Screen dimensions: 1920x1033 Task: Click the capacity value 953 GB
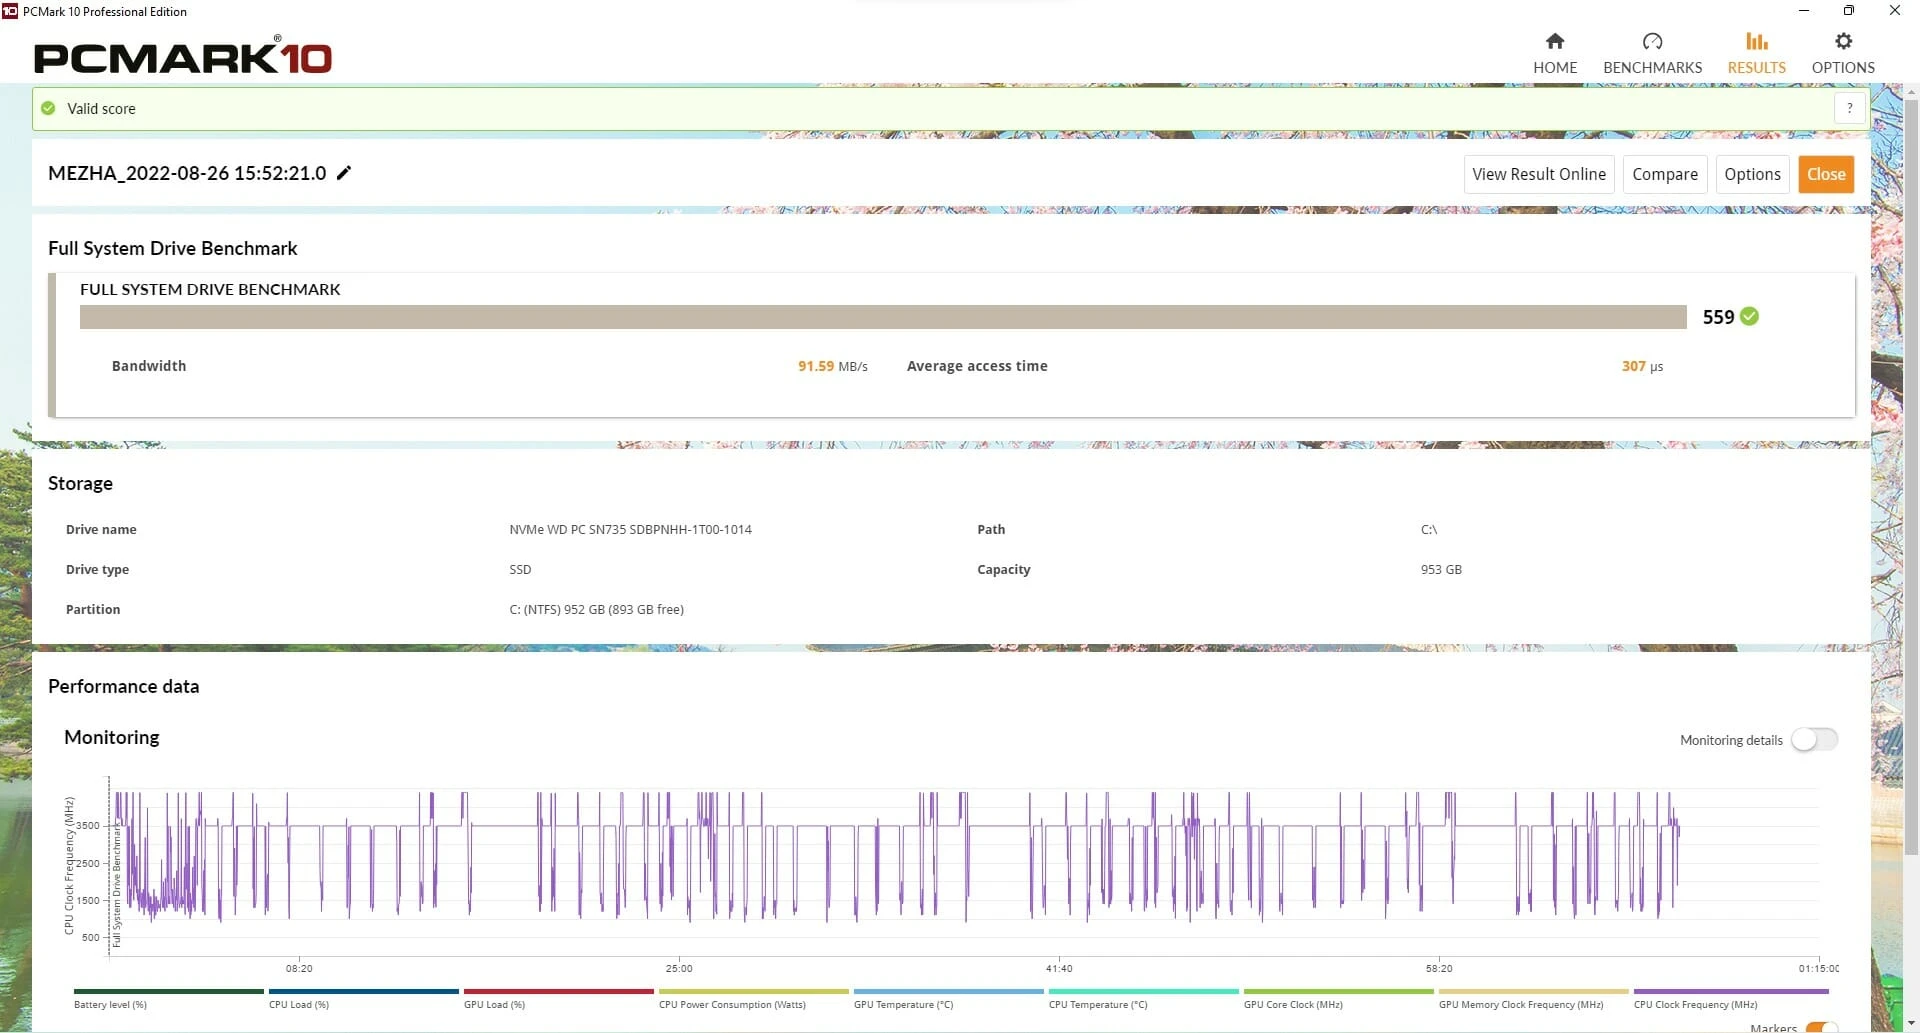(x=1441, y=569)
